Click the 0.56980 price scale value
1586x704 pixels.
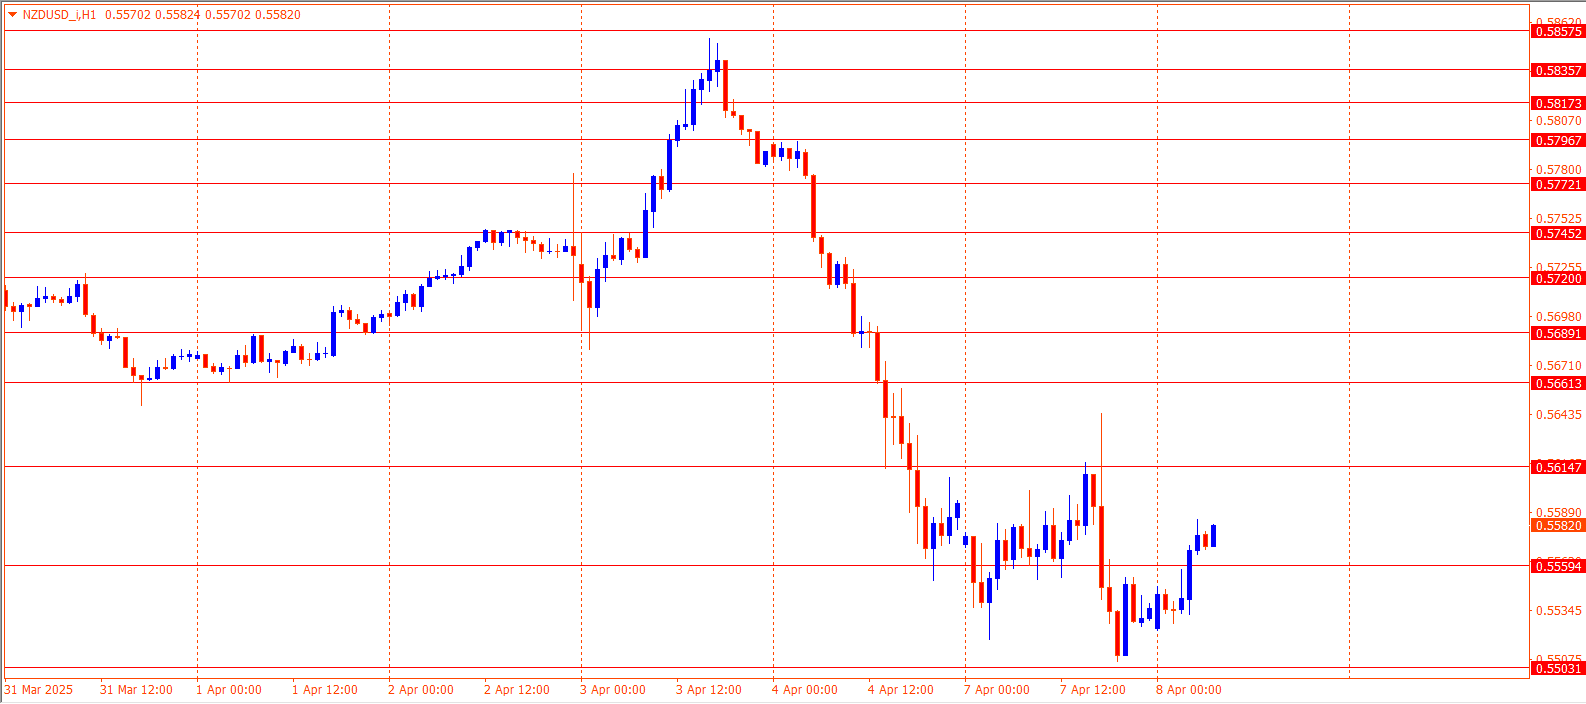[1559, 317]
